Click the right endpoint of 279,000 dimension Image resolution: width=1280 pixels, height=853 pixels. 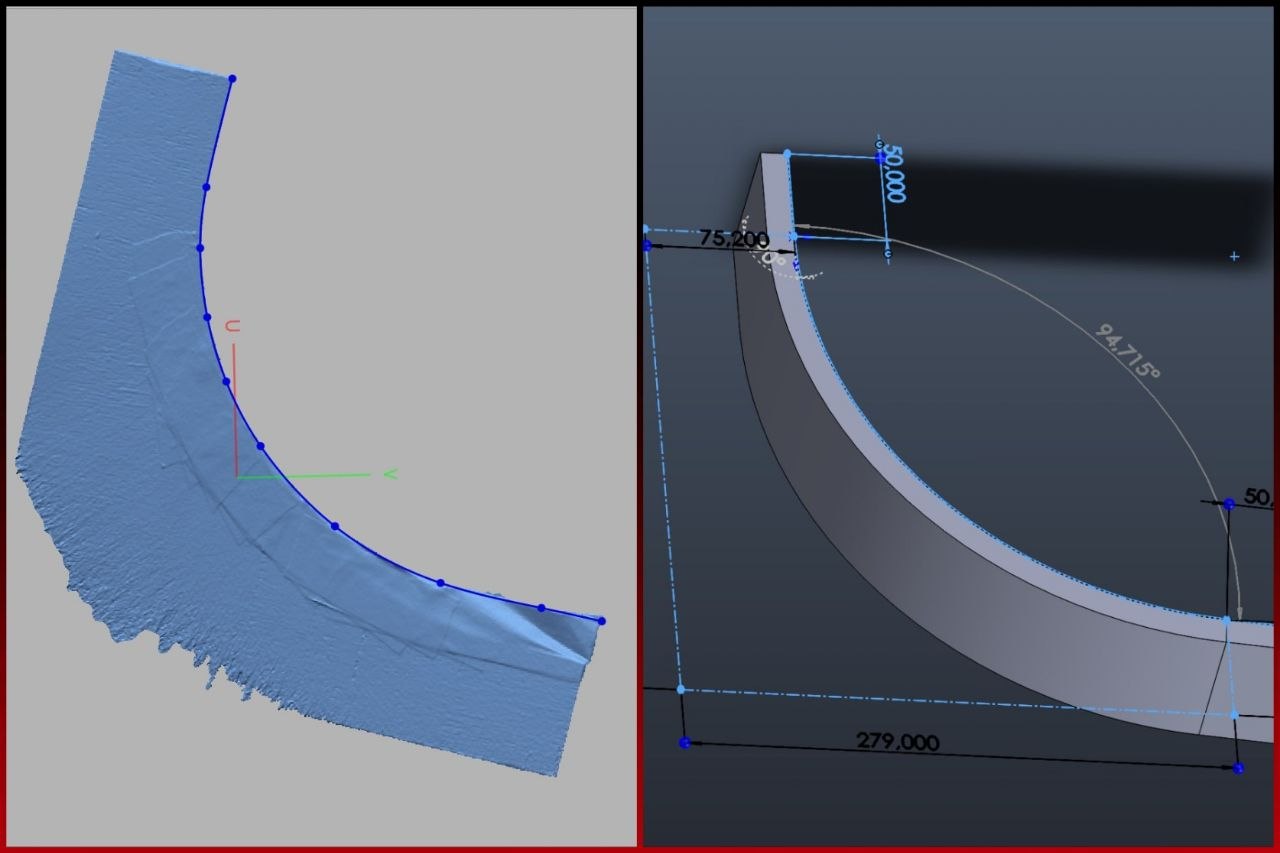click(1239, 768)
